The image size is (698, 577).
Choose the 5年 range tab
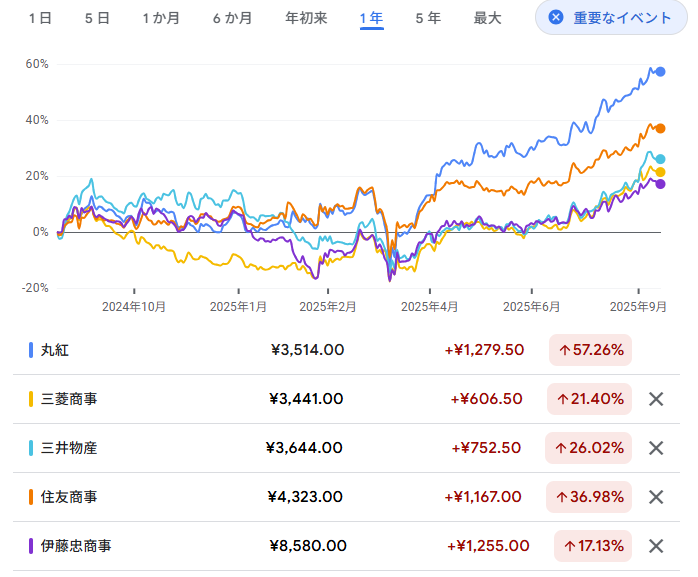[428, 18]
